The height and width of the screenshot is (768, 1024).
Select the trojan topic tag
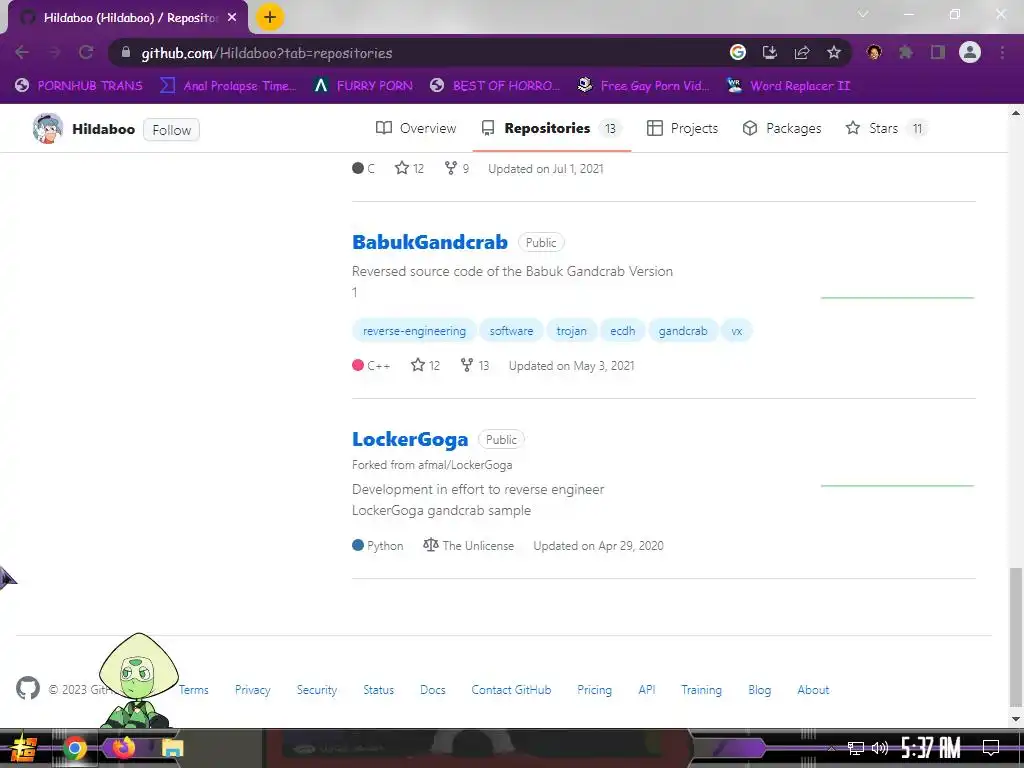(x=571, y=331)
